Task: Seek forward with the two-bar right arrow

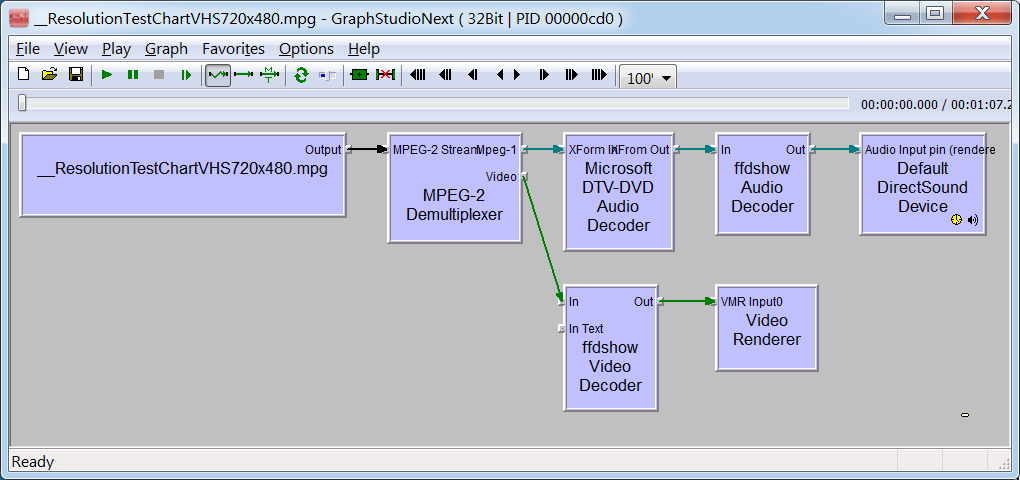Action: (x=544, y=75)
